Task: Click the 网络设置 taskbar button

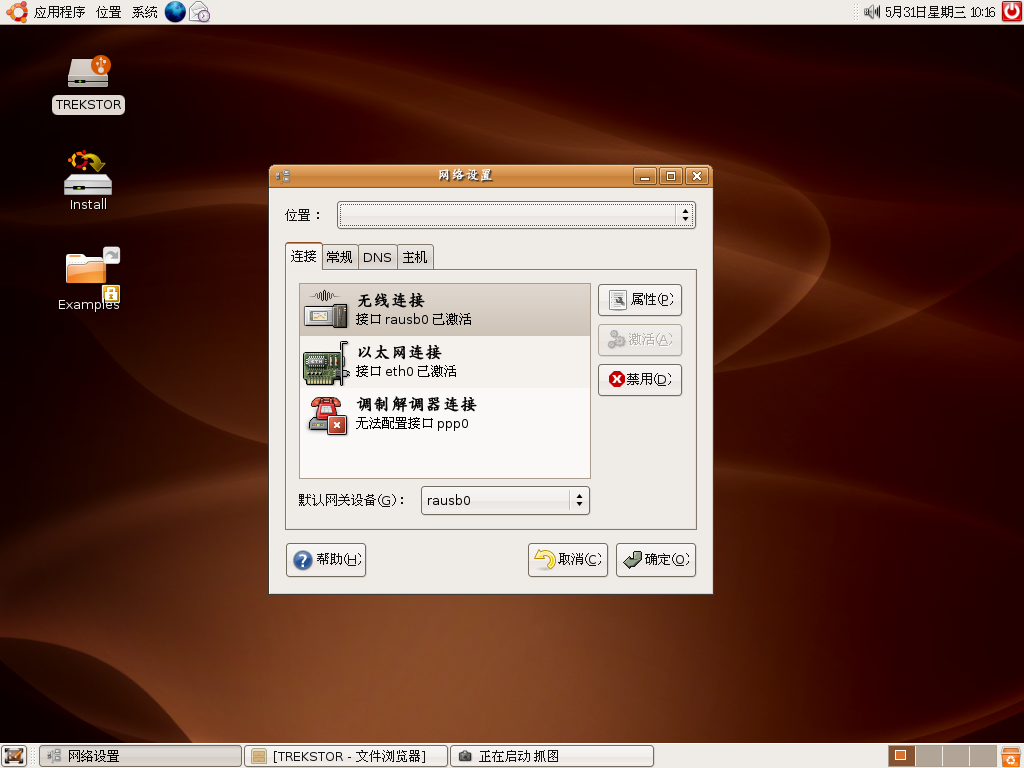Action: pyautogui.click(x=140, y=756)
